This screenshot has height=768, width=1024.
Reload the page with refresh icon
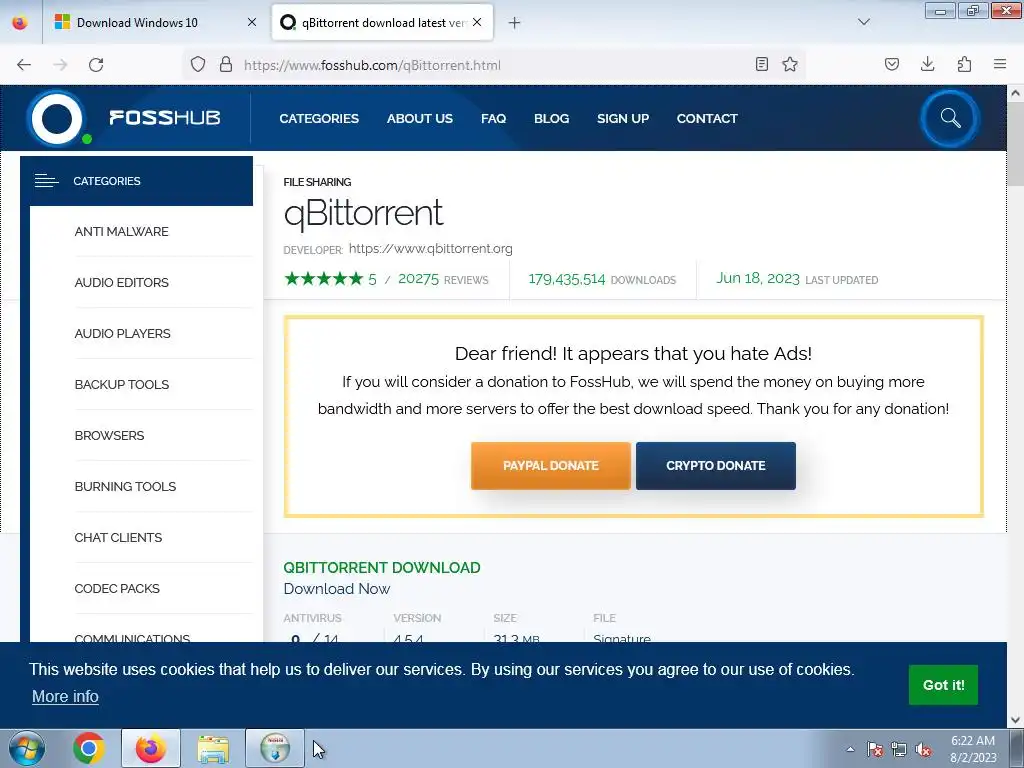tap(96, 65)
